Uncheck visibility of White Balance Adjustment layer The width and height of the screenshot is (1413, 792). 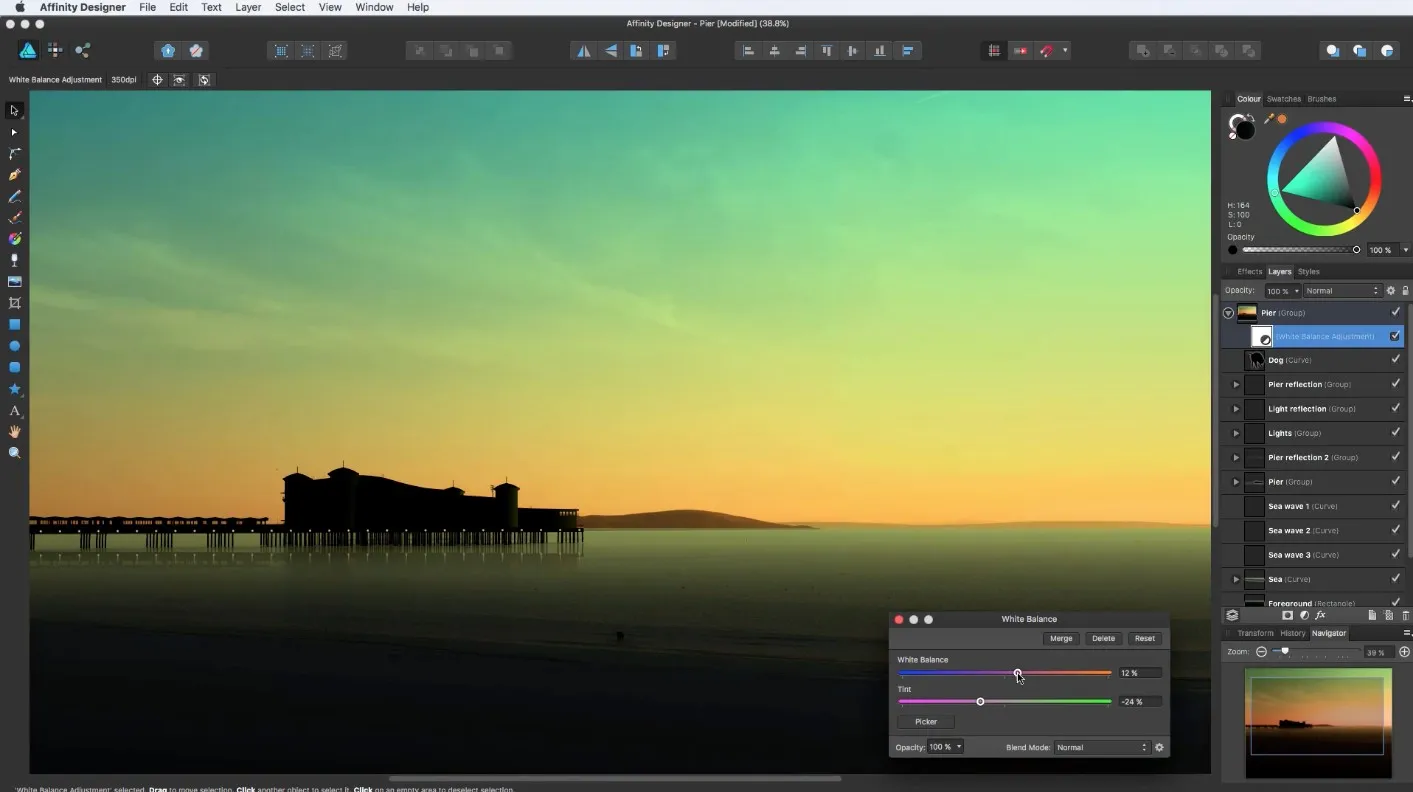point(1395,336)
